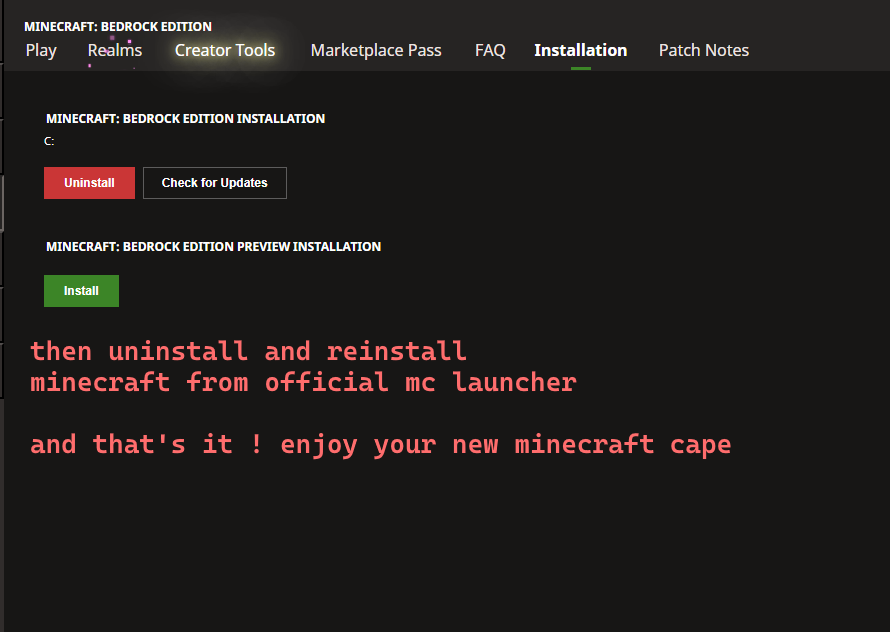Click Check for Updates button
The image size is (890, 632).
click(215, 183)
